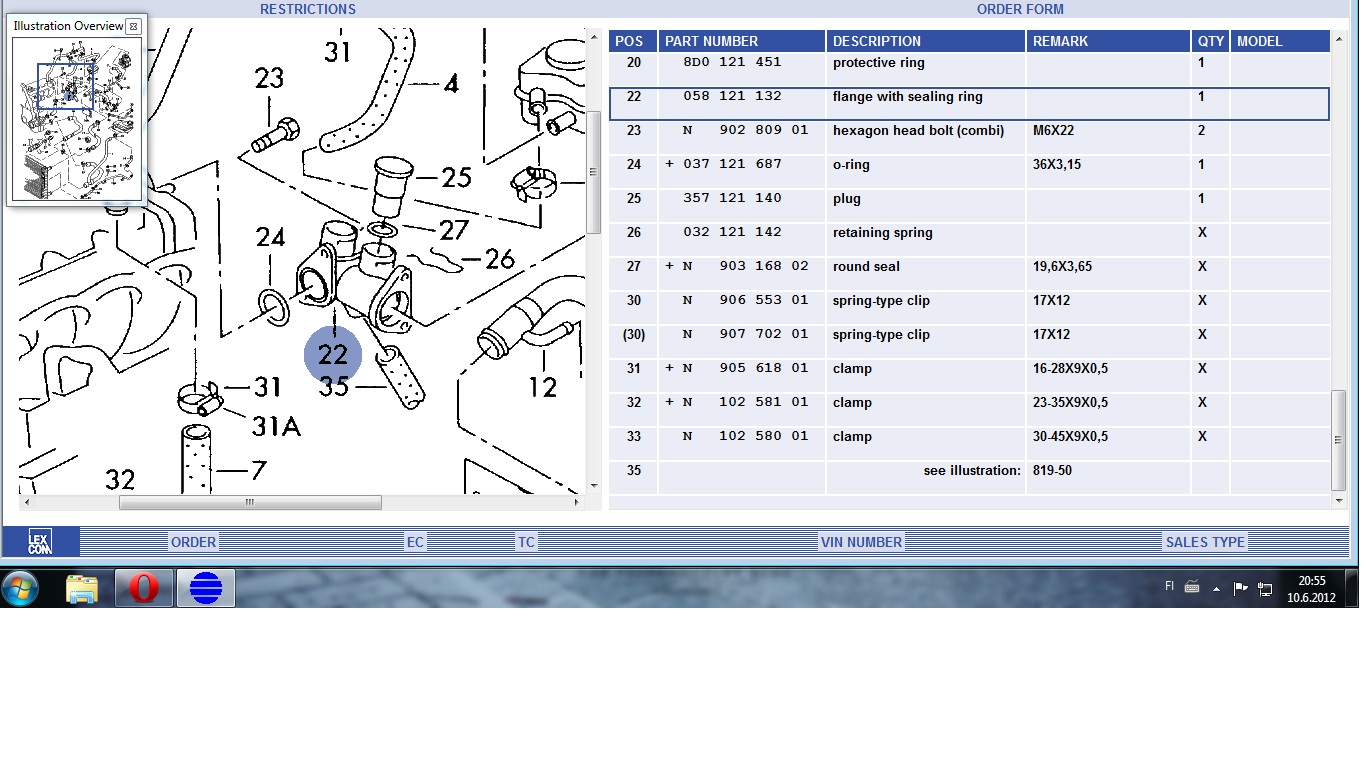
Task: Click the Action Center flag tray icon
Action: pyautogui.click(x=1240, y=588)
